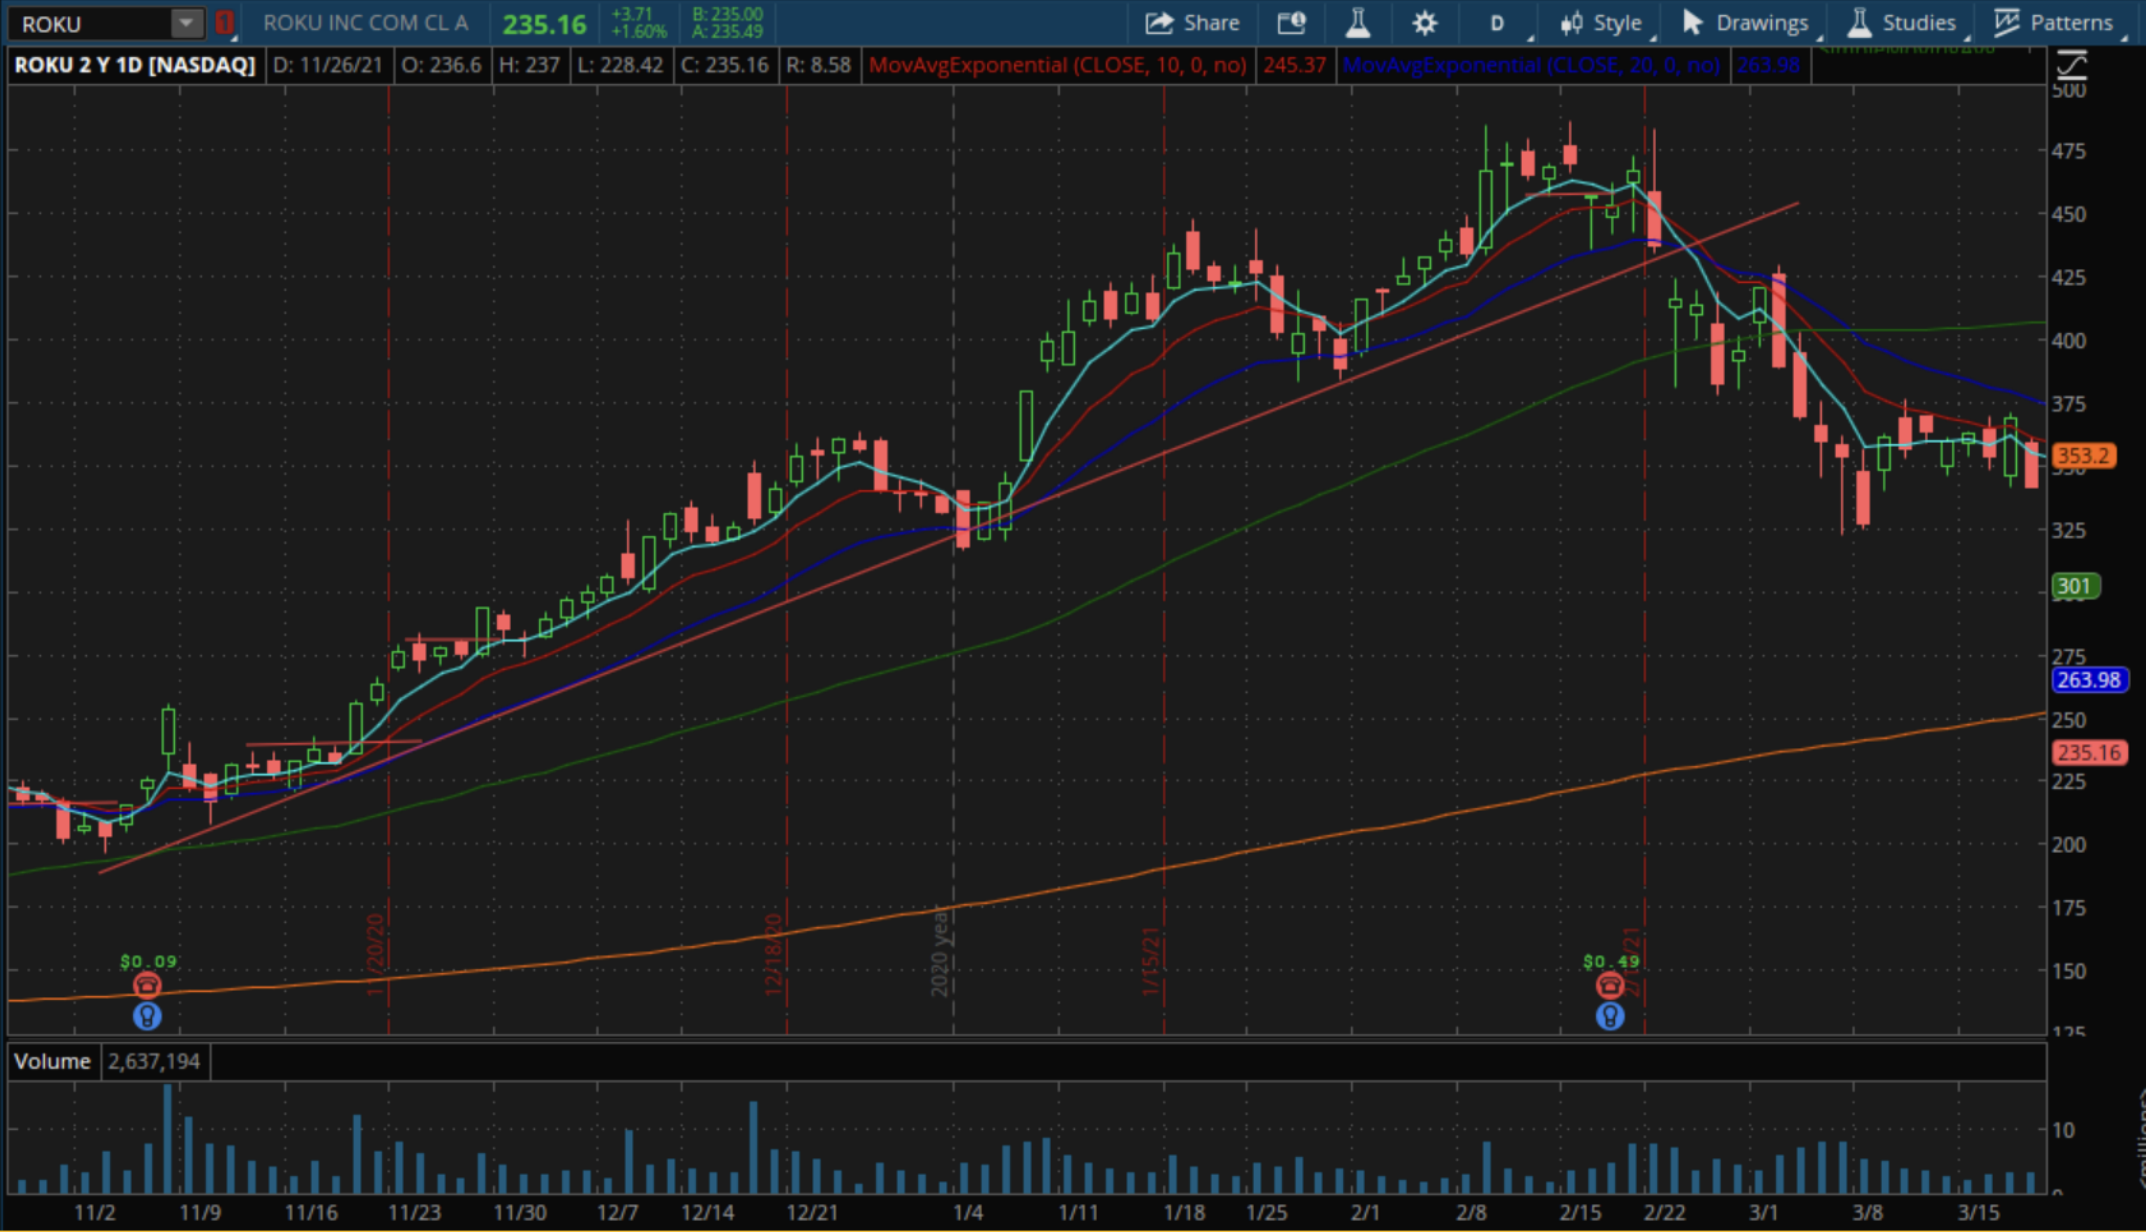Click the 1/4 date label on time axis
2146x1232 pixels.
(968, 1212)
